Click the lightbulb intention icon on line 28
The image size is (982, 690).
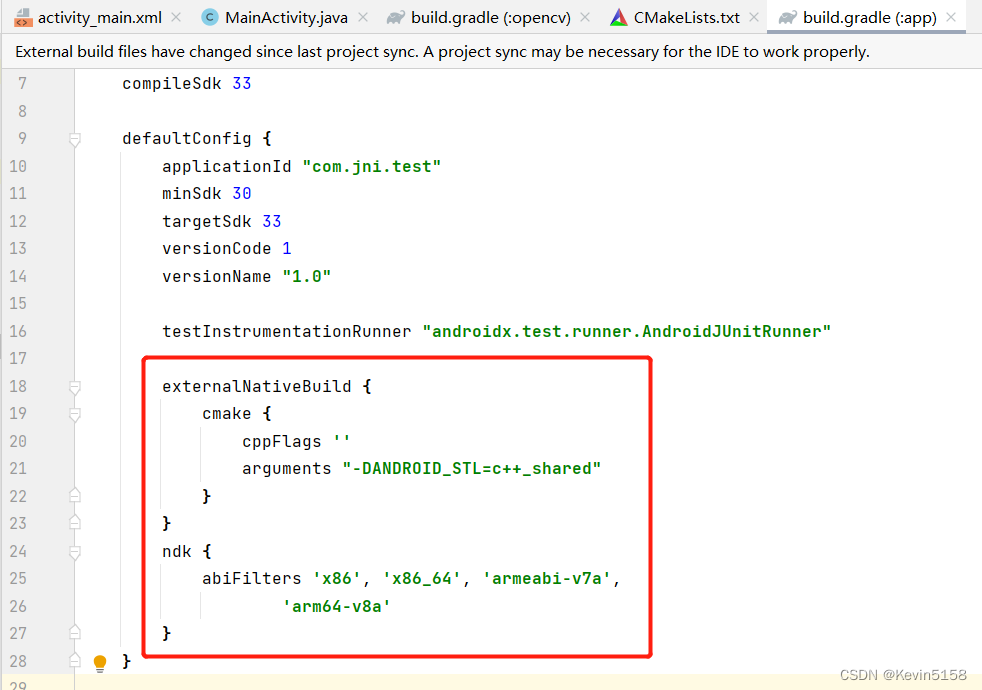(x=98, y=662)
